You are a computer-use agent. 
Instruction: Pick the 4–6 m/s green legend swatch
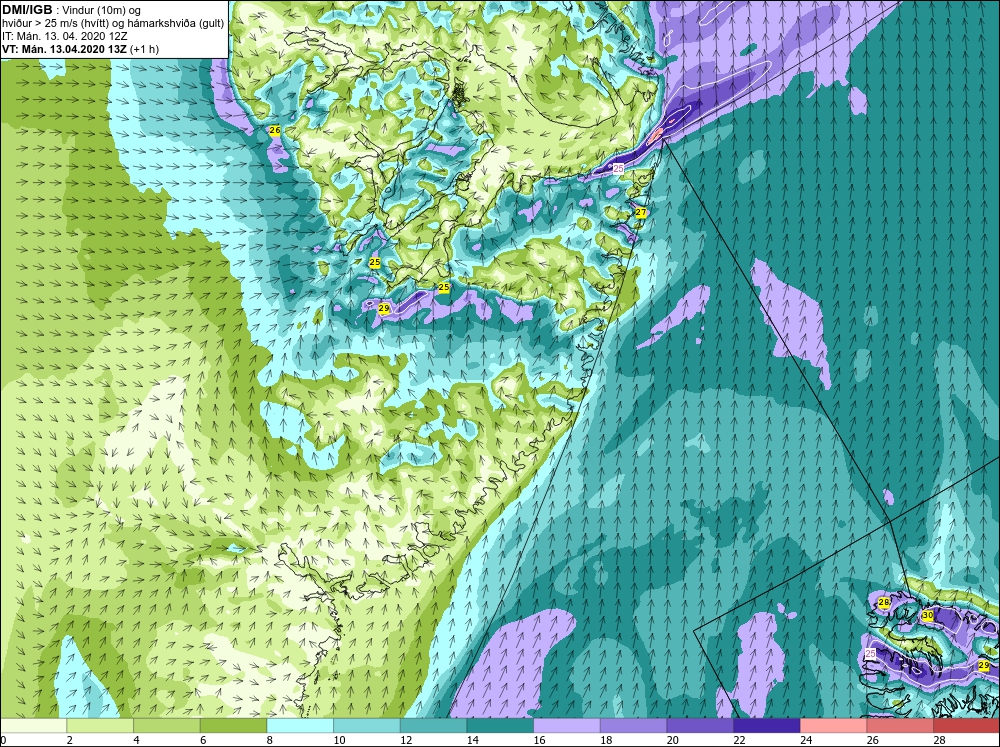[x=166, y=725]
